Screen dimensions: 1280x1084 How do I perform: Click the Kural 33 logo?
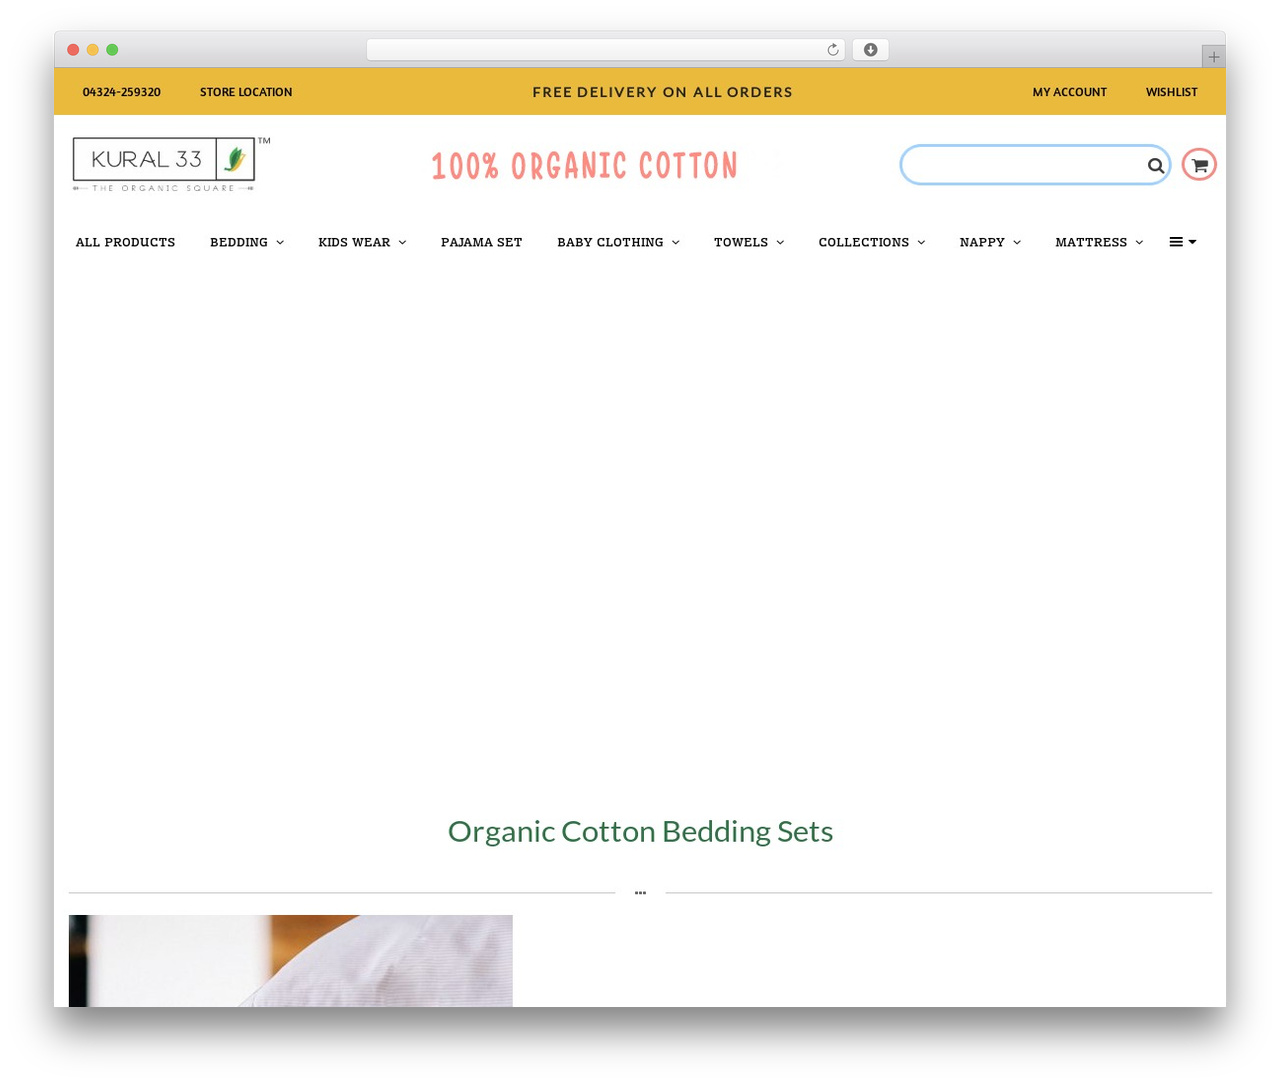pos(170,163)
